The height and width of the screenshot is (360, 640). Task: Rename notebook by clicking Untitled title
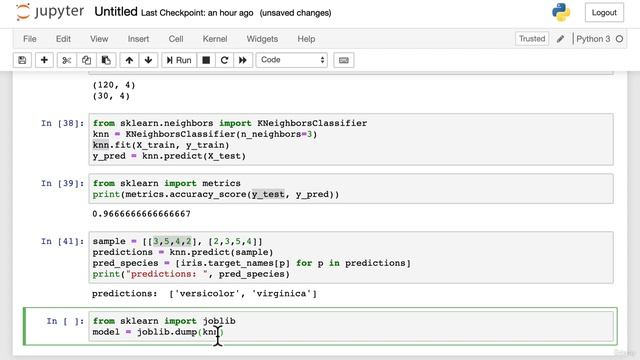[x=116, y=12]
